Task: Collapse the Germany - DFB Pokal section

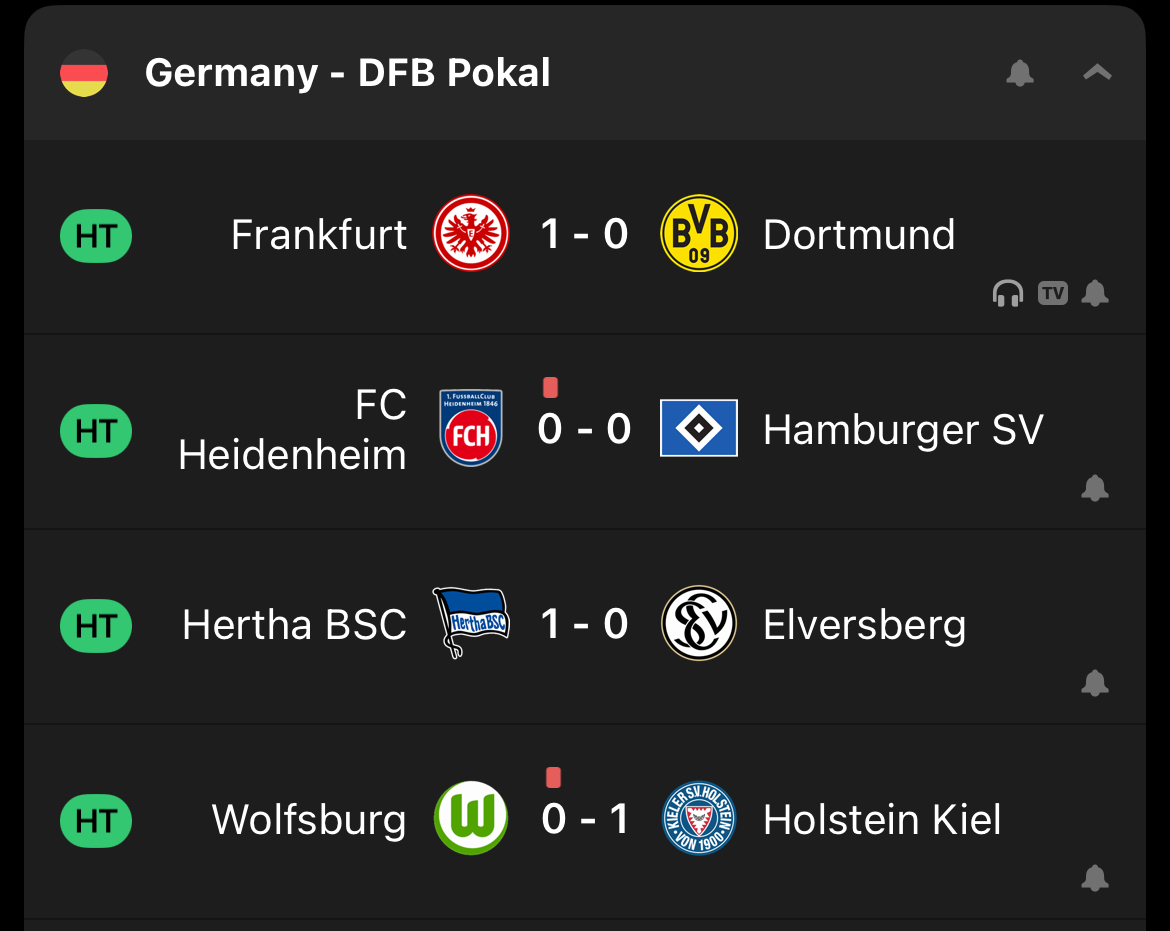Action: click(x=1097, y=73)
